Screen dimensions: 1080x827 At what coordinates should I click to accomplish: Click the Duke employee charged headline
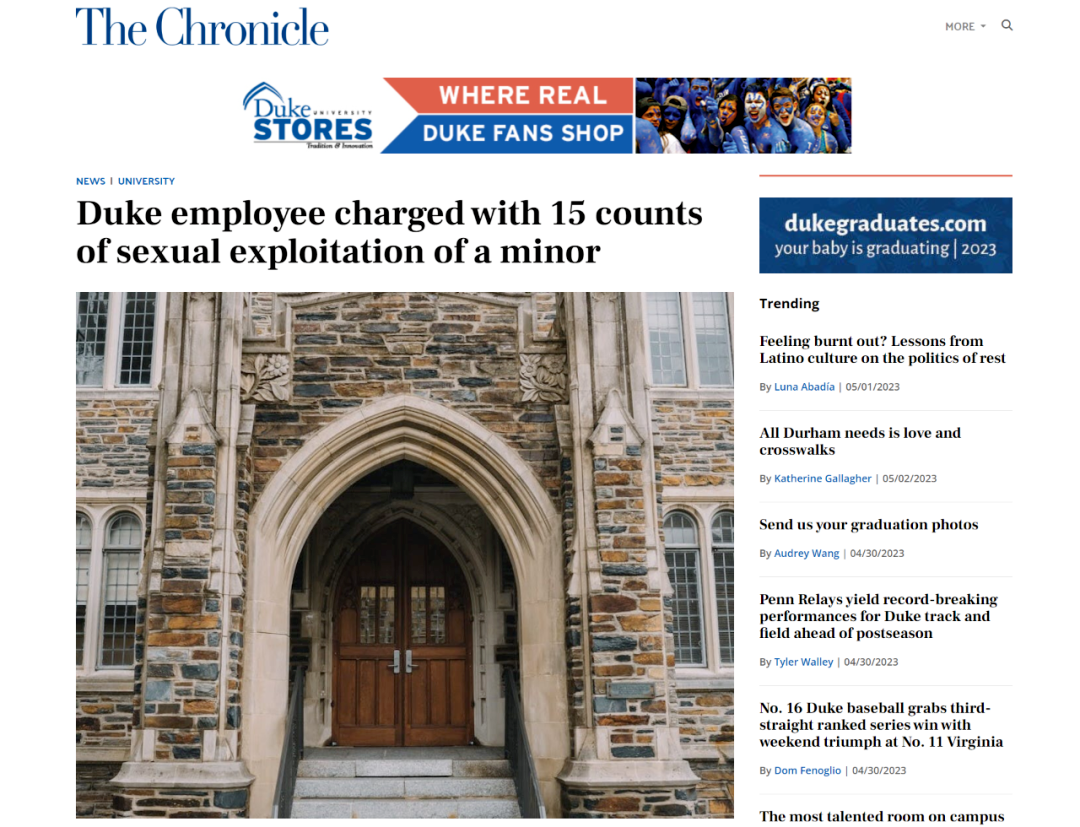tap(389, 232)
